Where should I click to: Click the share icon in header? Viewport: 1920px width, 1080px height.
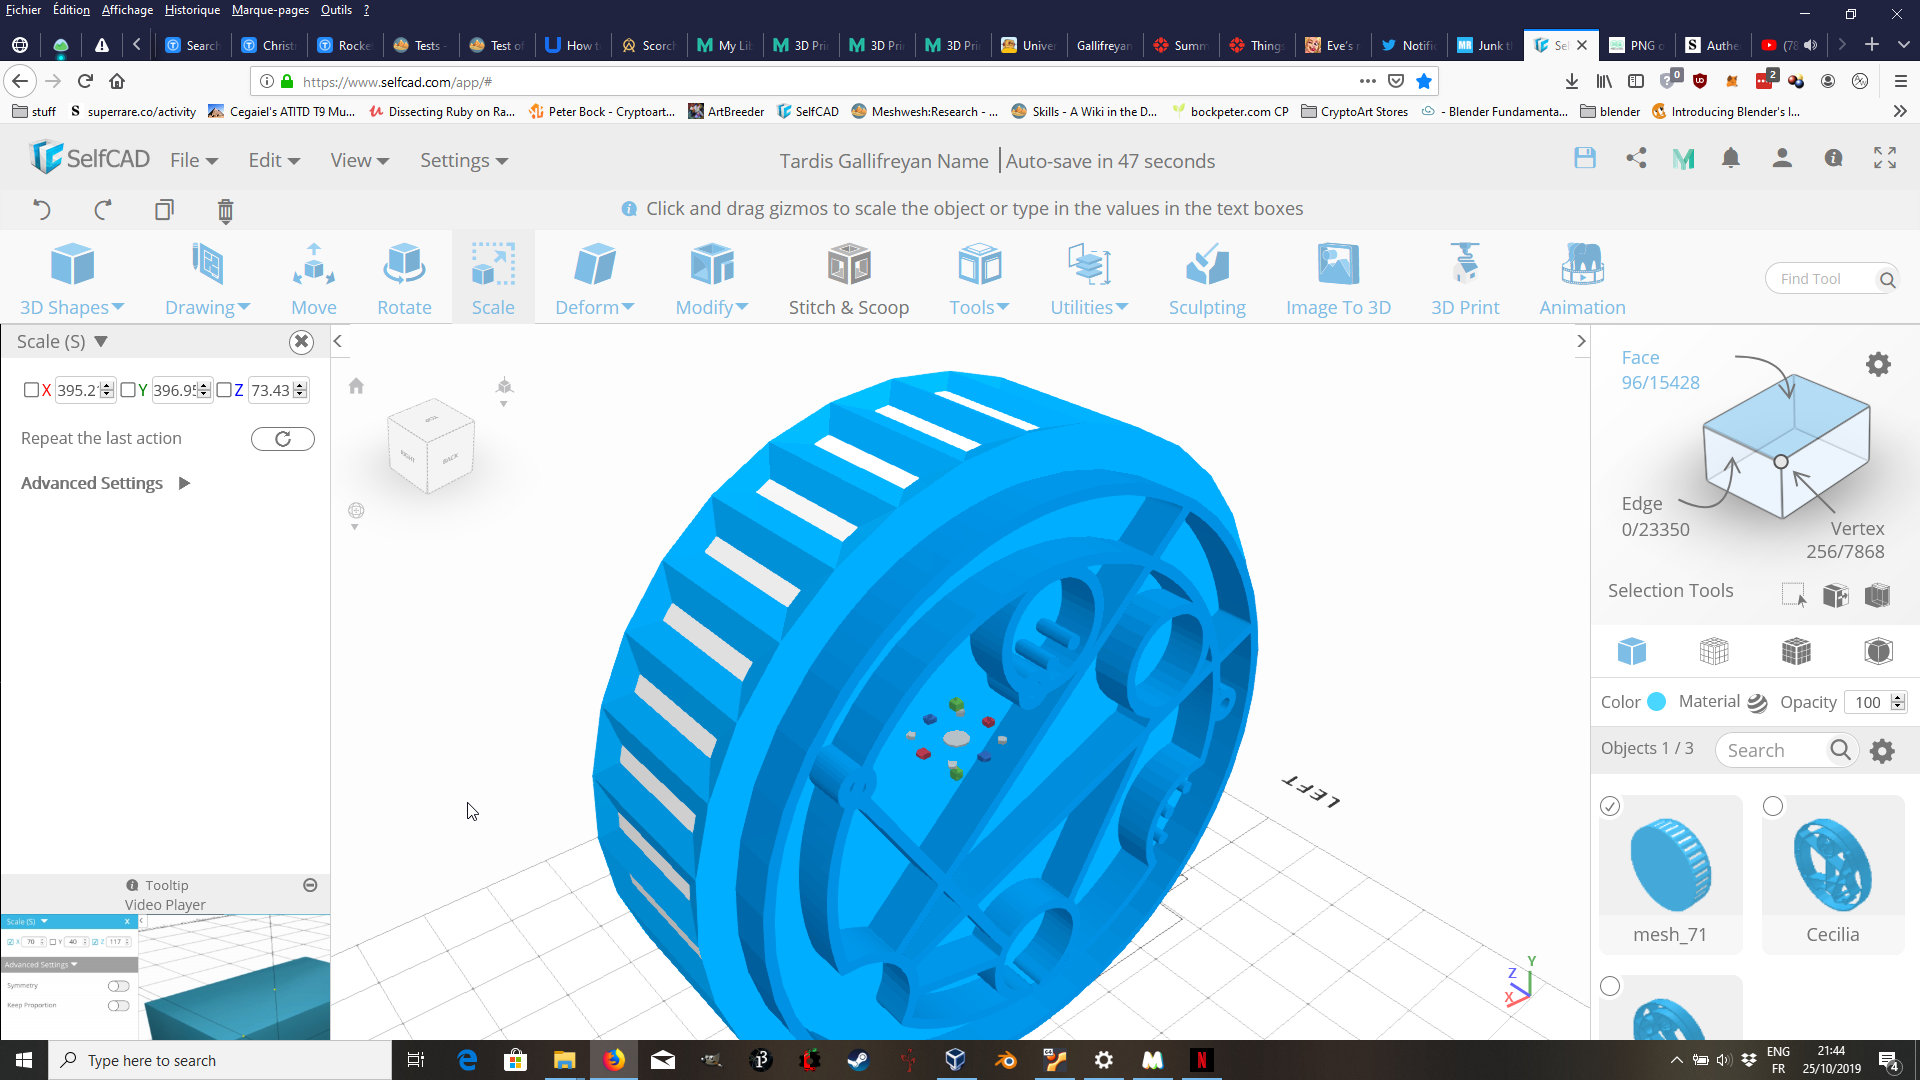[1636, 158]
